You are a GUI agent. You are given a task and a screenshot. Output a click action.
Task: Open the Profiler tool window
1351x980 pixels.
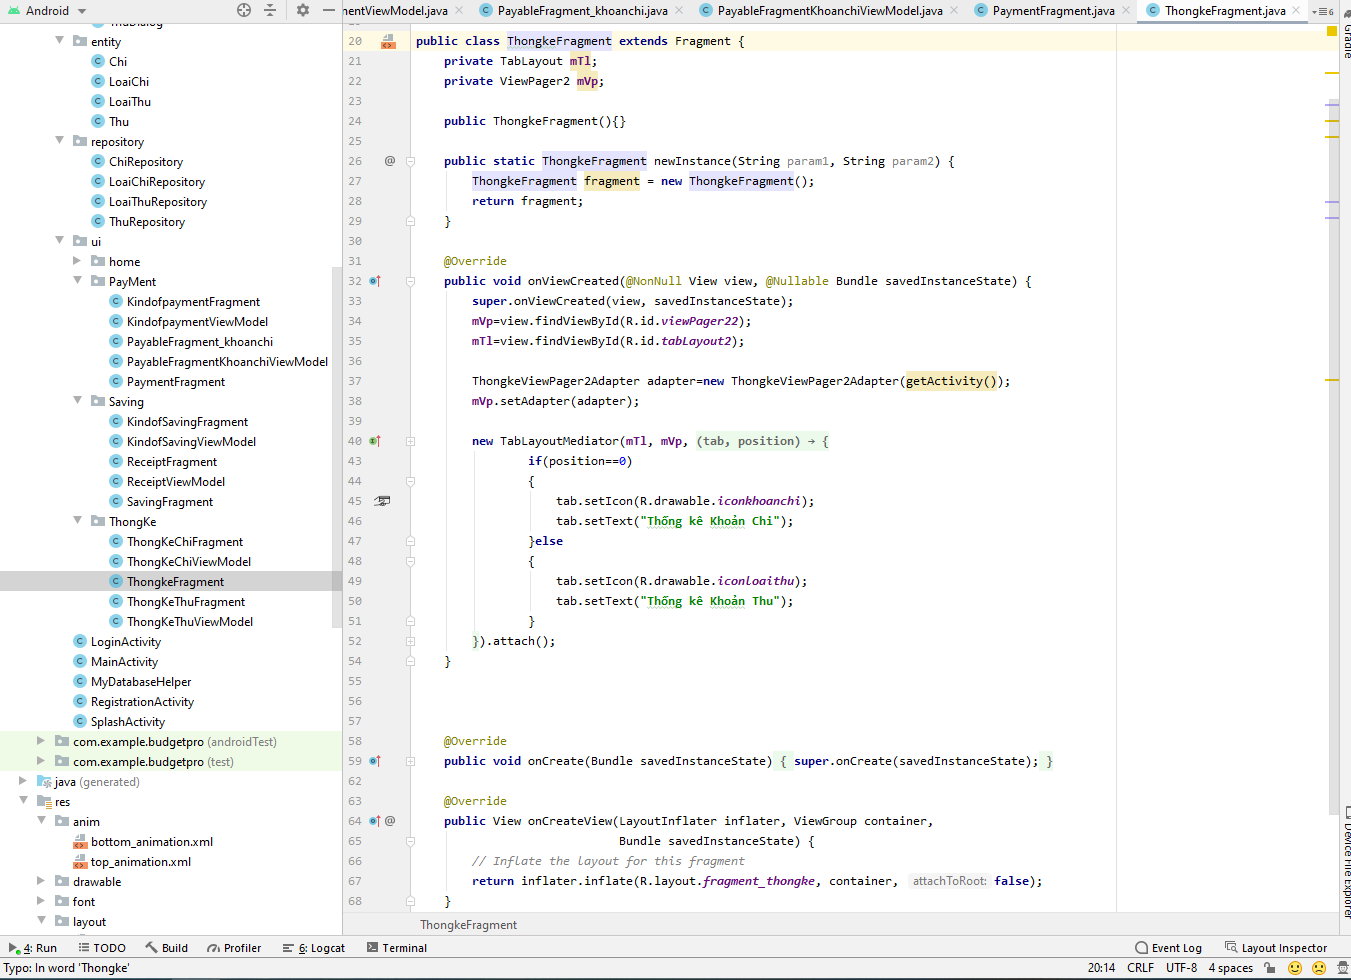[x=234, y=948]
